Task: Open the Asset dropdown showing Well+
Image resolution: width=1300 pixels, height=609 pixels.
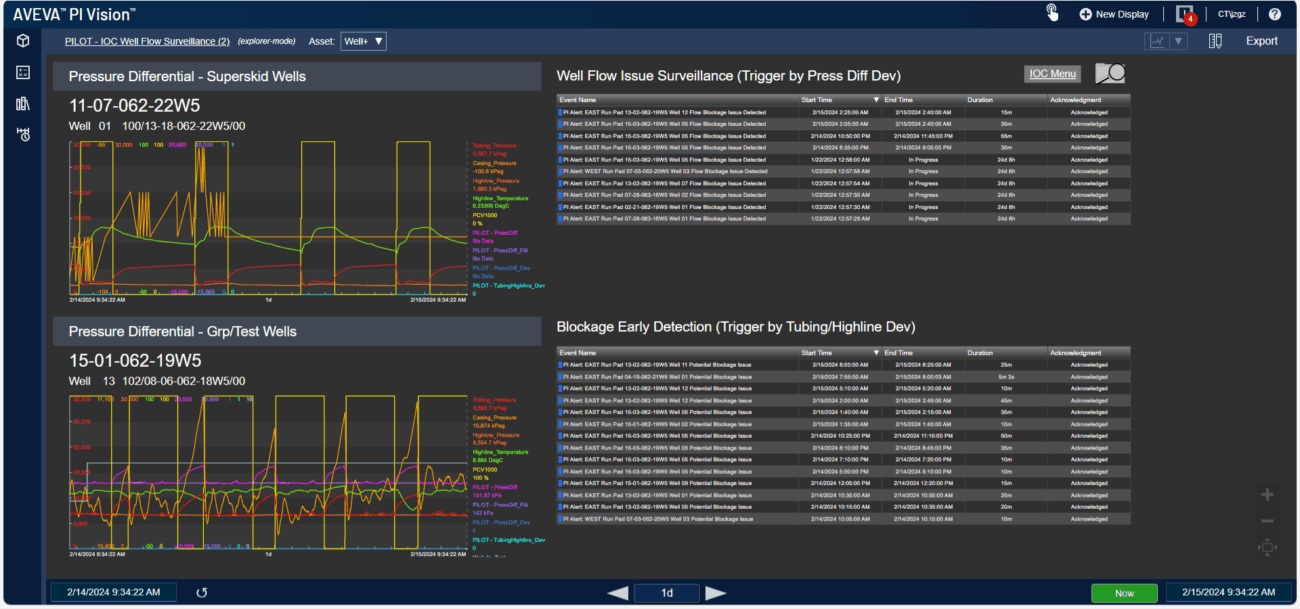Action: [x=363, y=41]
